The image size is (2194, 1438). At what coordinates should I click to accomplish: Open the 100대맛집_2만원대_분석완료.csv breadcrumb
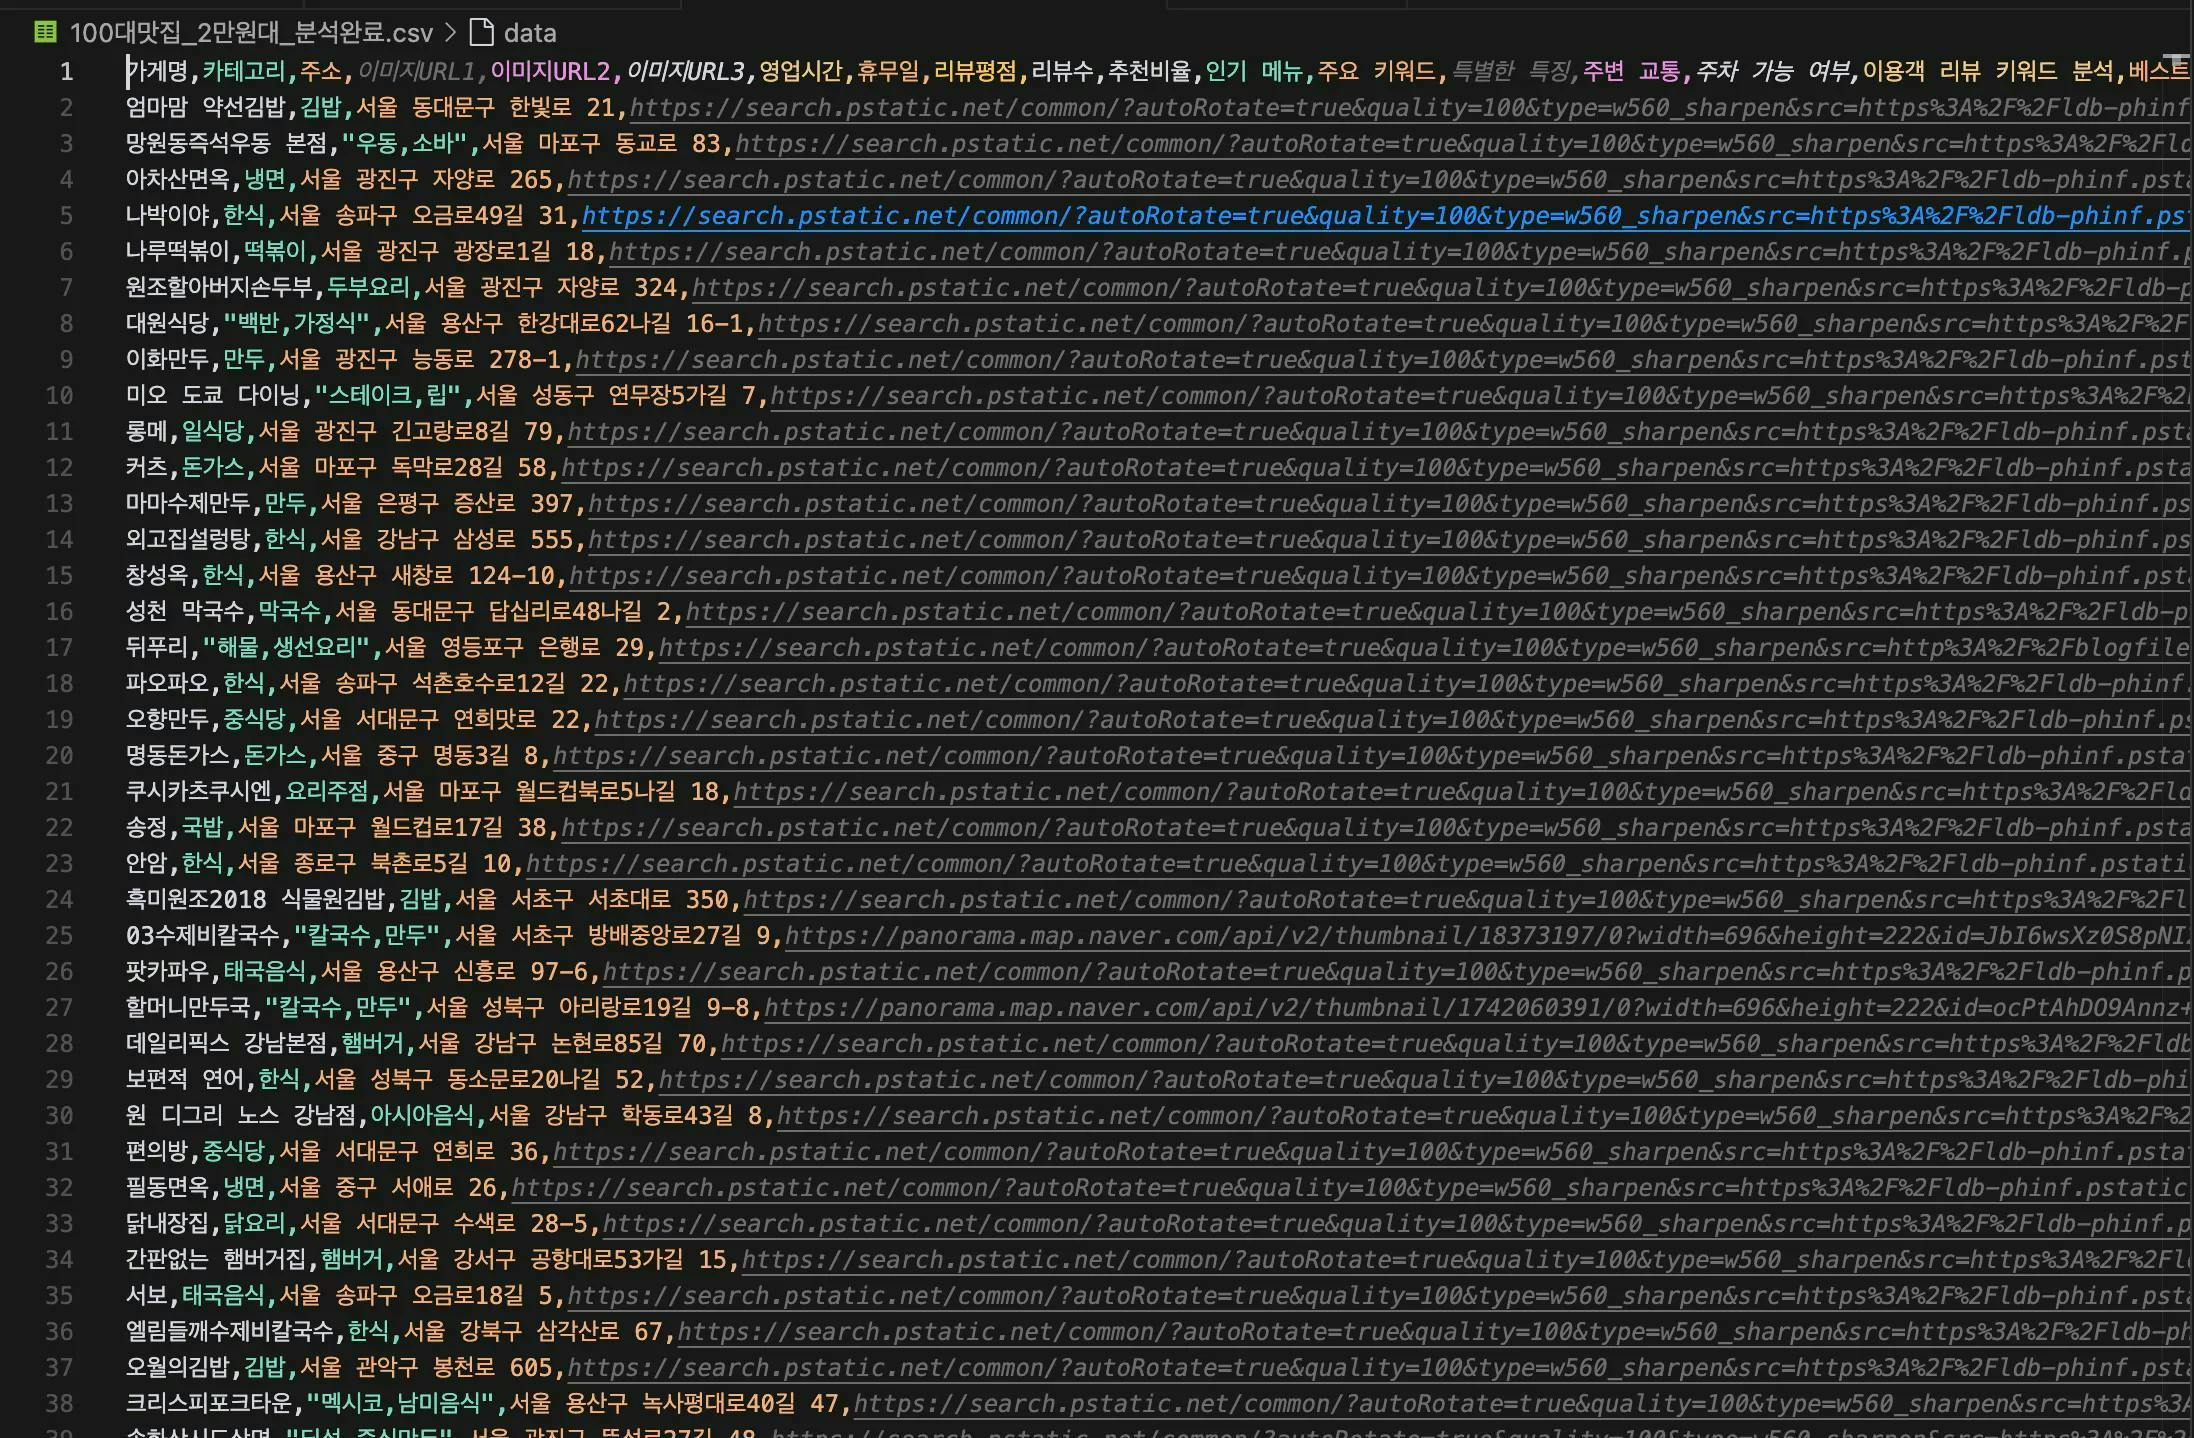tap(251, 33)
